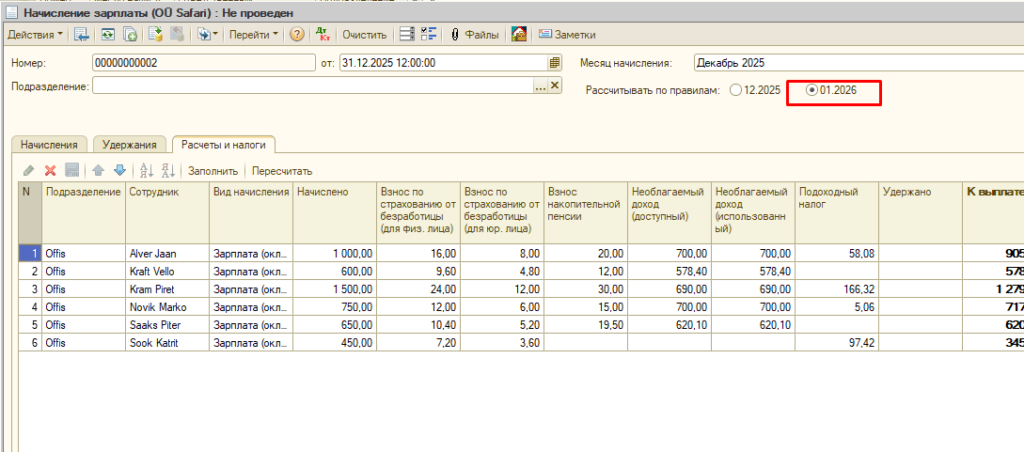Open calendar picker next to date field
This screenshot has height=452, width=1024.
click(x=554, y=62)
